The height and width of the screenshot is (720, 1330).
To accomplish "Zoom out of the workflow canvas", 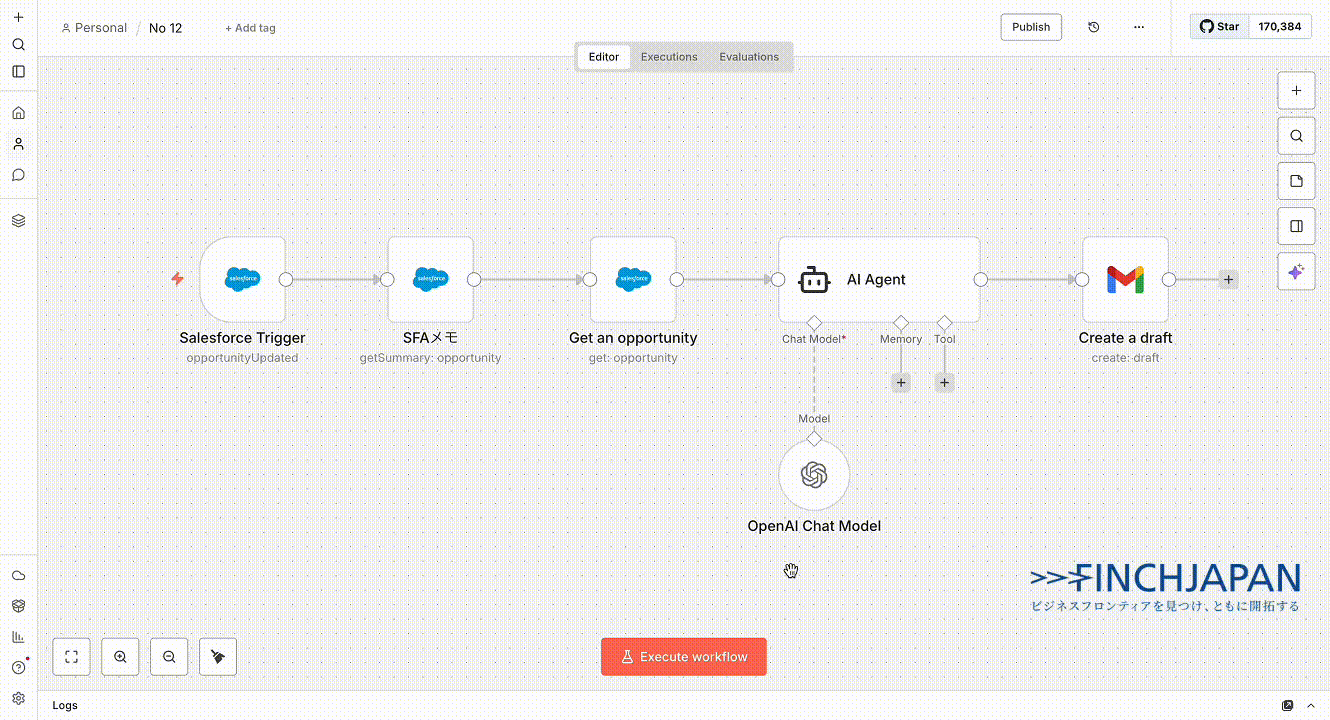I will point(169,657).
